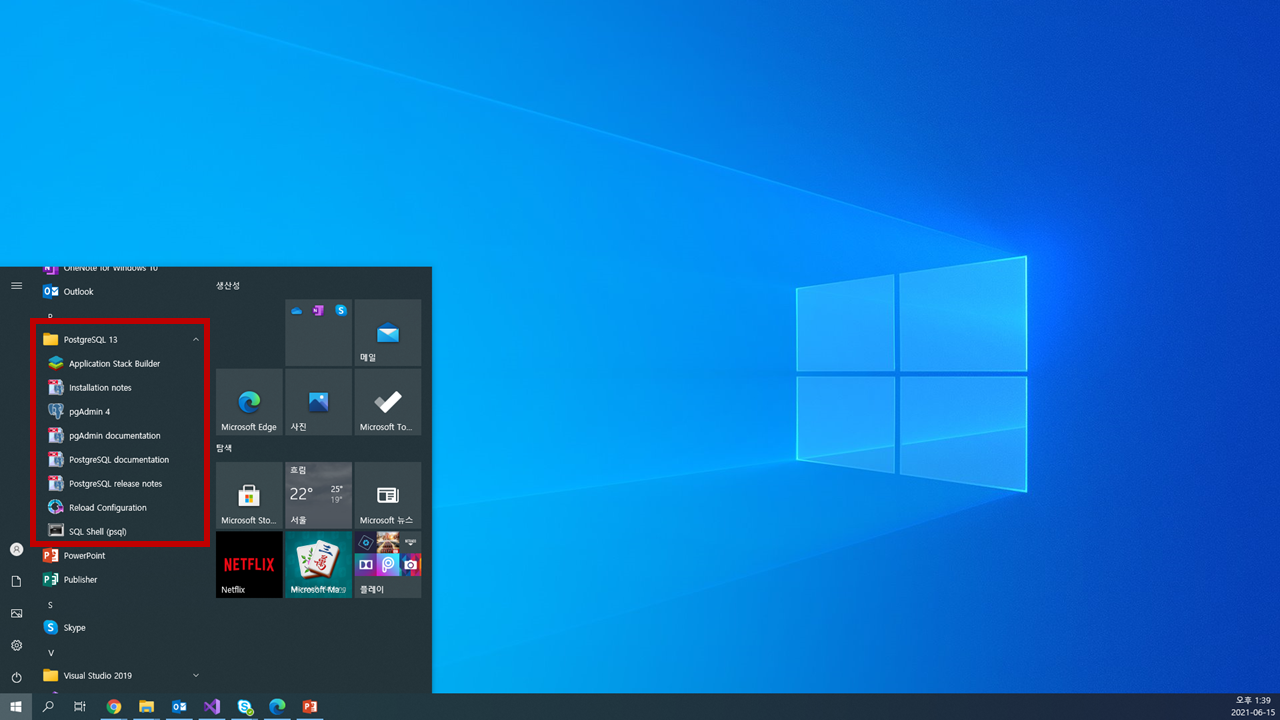Image resolution: width=1280 pixels, height=720 pixels.
Task: Open Settings gear in Start rail
Action: pos(16,646)
